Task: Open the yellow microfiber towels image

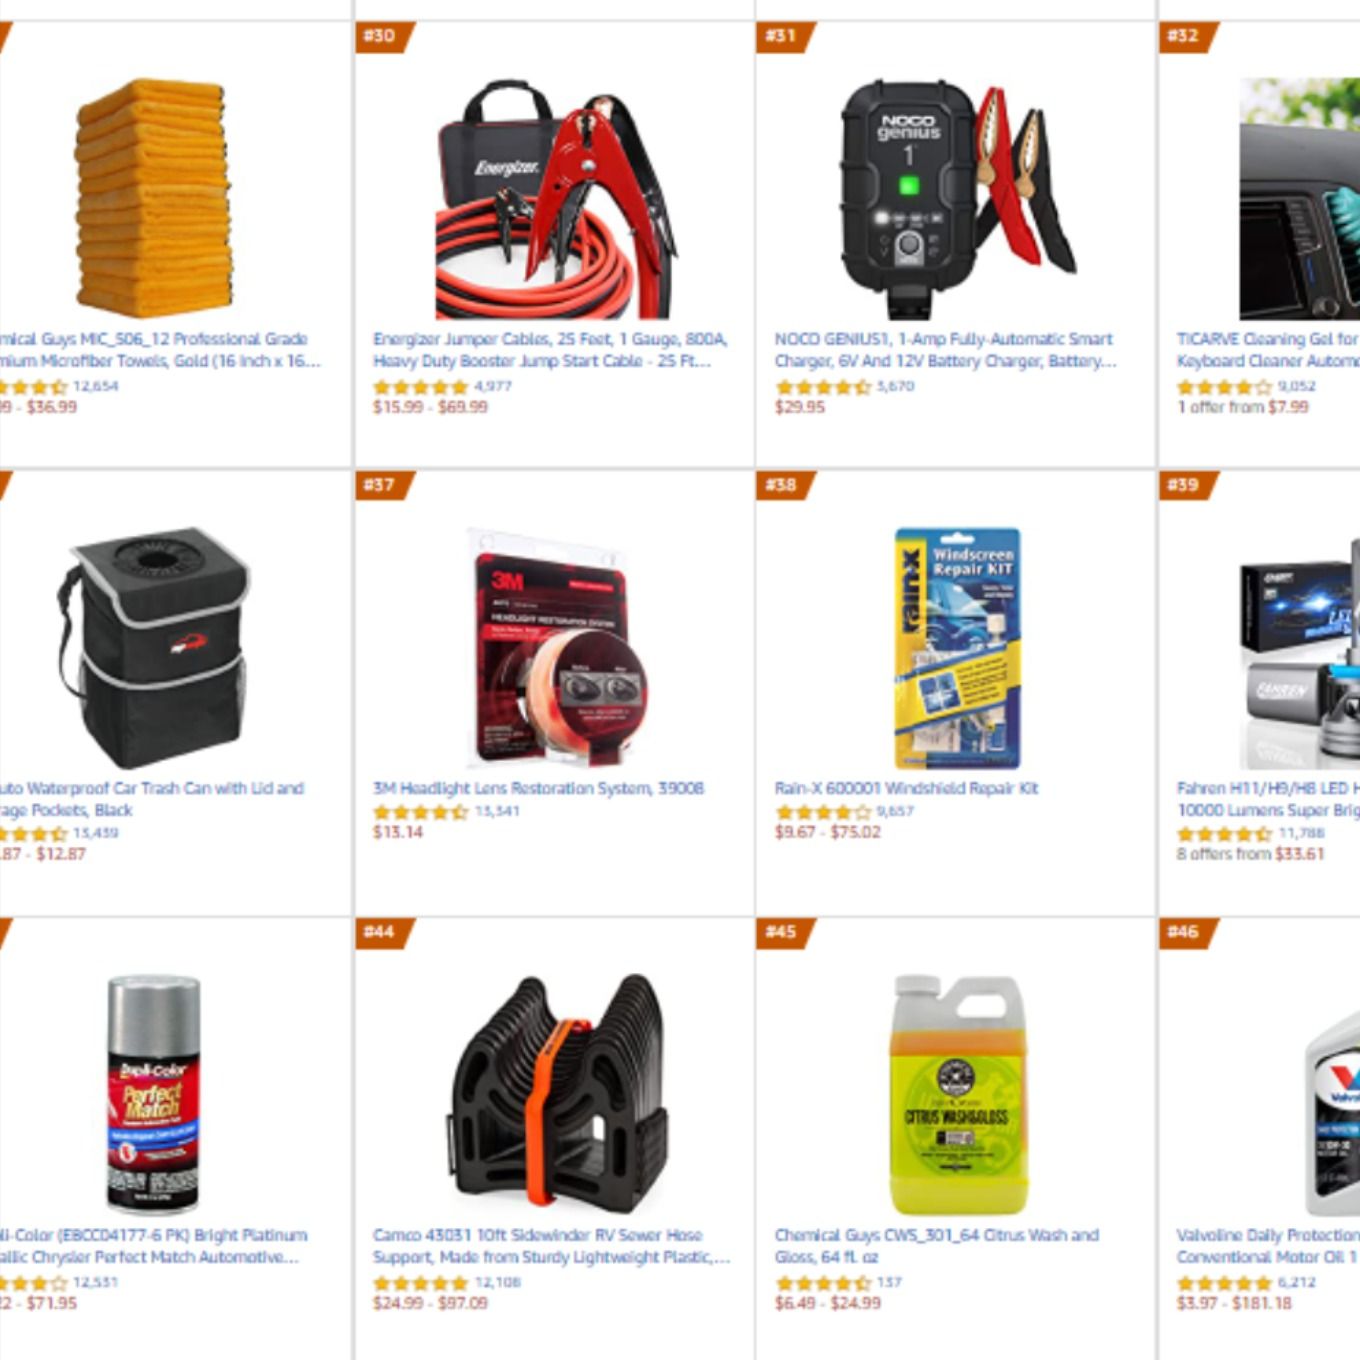Action: [153, 199]
